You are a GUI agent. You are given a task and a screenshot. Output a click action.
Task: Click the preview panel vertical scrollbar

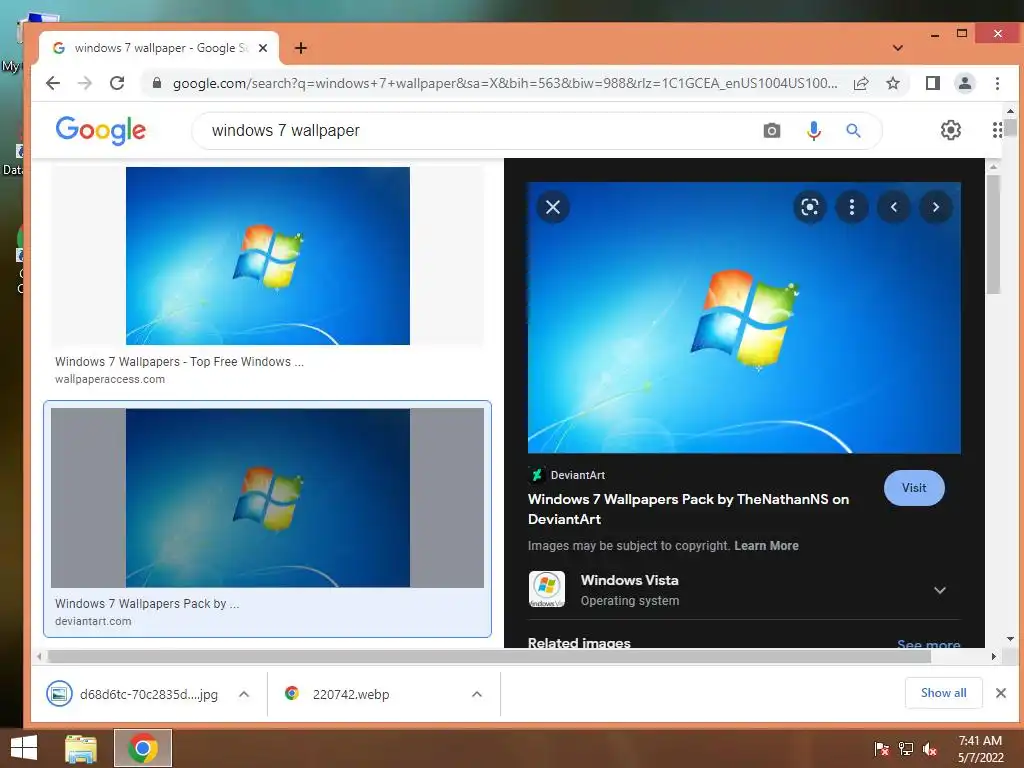pos(993,234)
